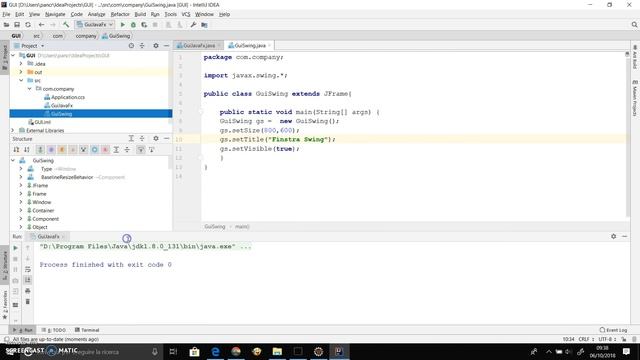
Task: Open the Windows Store taskbar icon
Action: coord(194,351)
